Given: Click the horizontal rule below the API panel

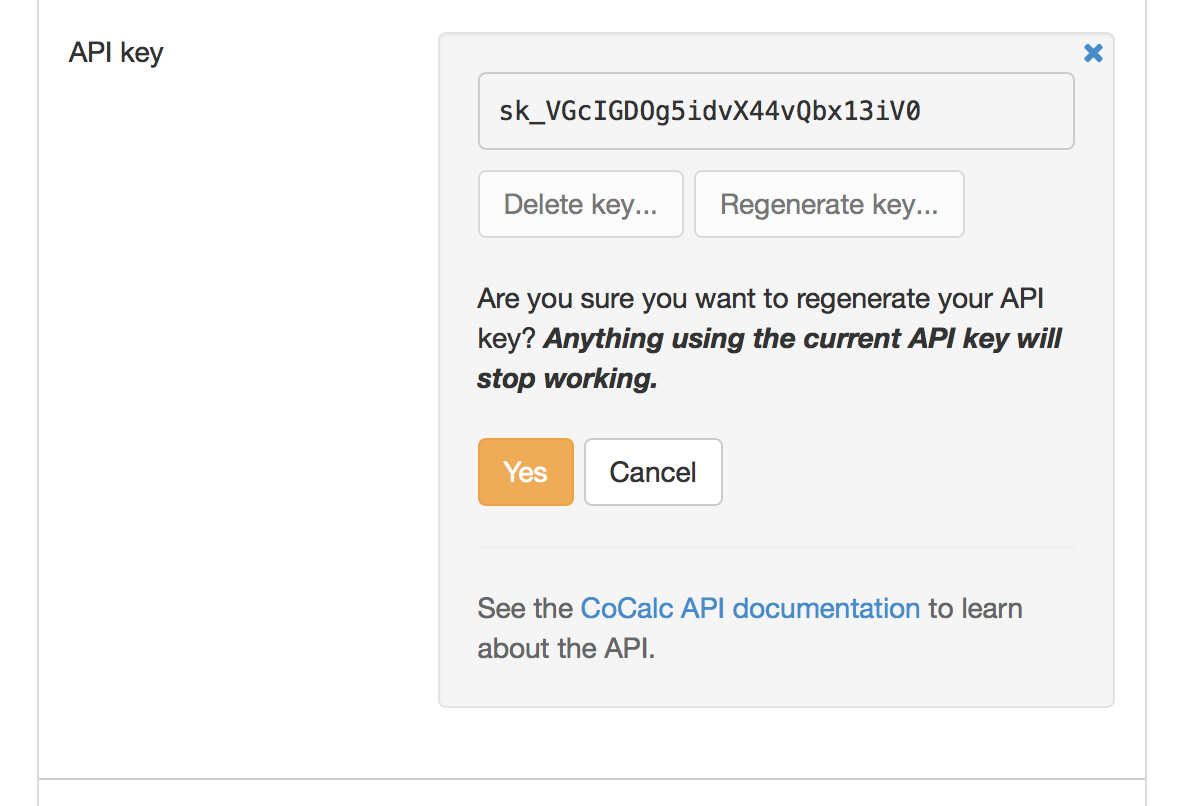Looking at the screenshot, I should pyautogui.click(x=591, y=778).
